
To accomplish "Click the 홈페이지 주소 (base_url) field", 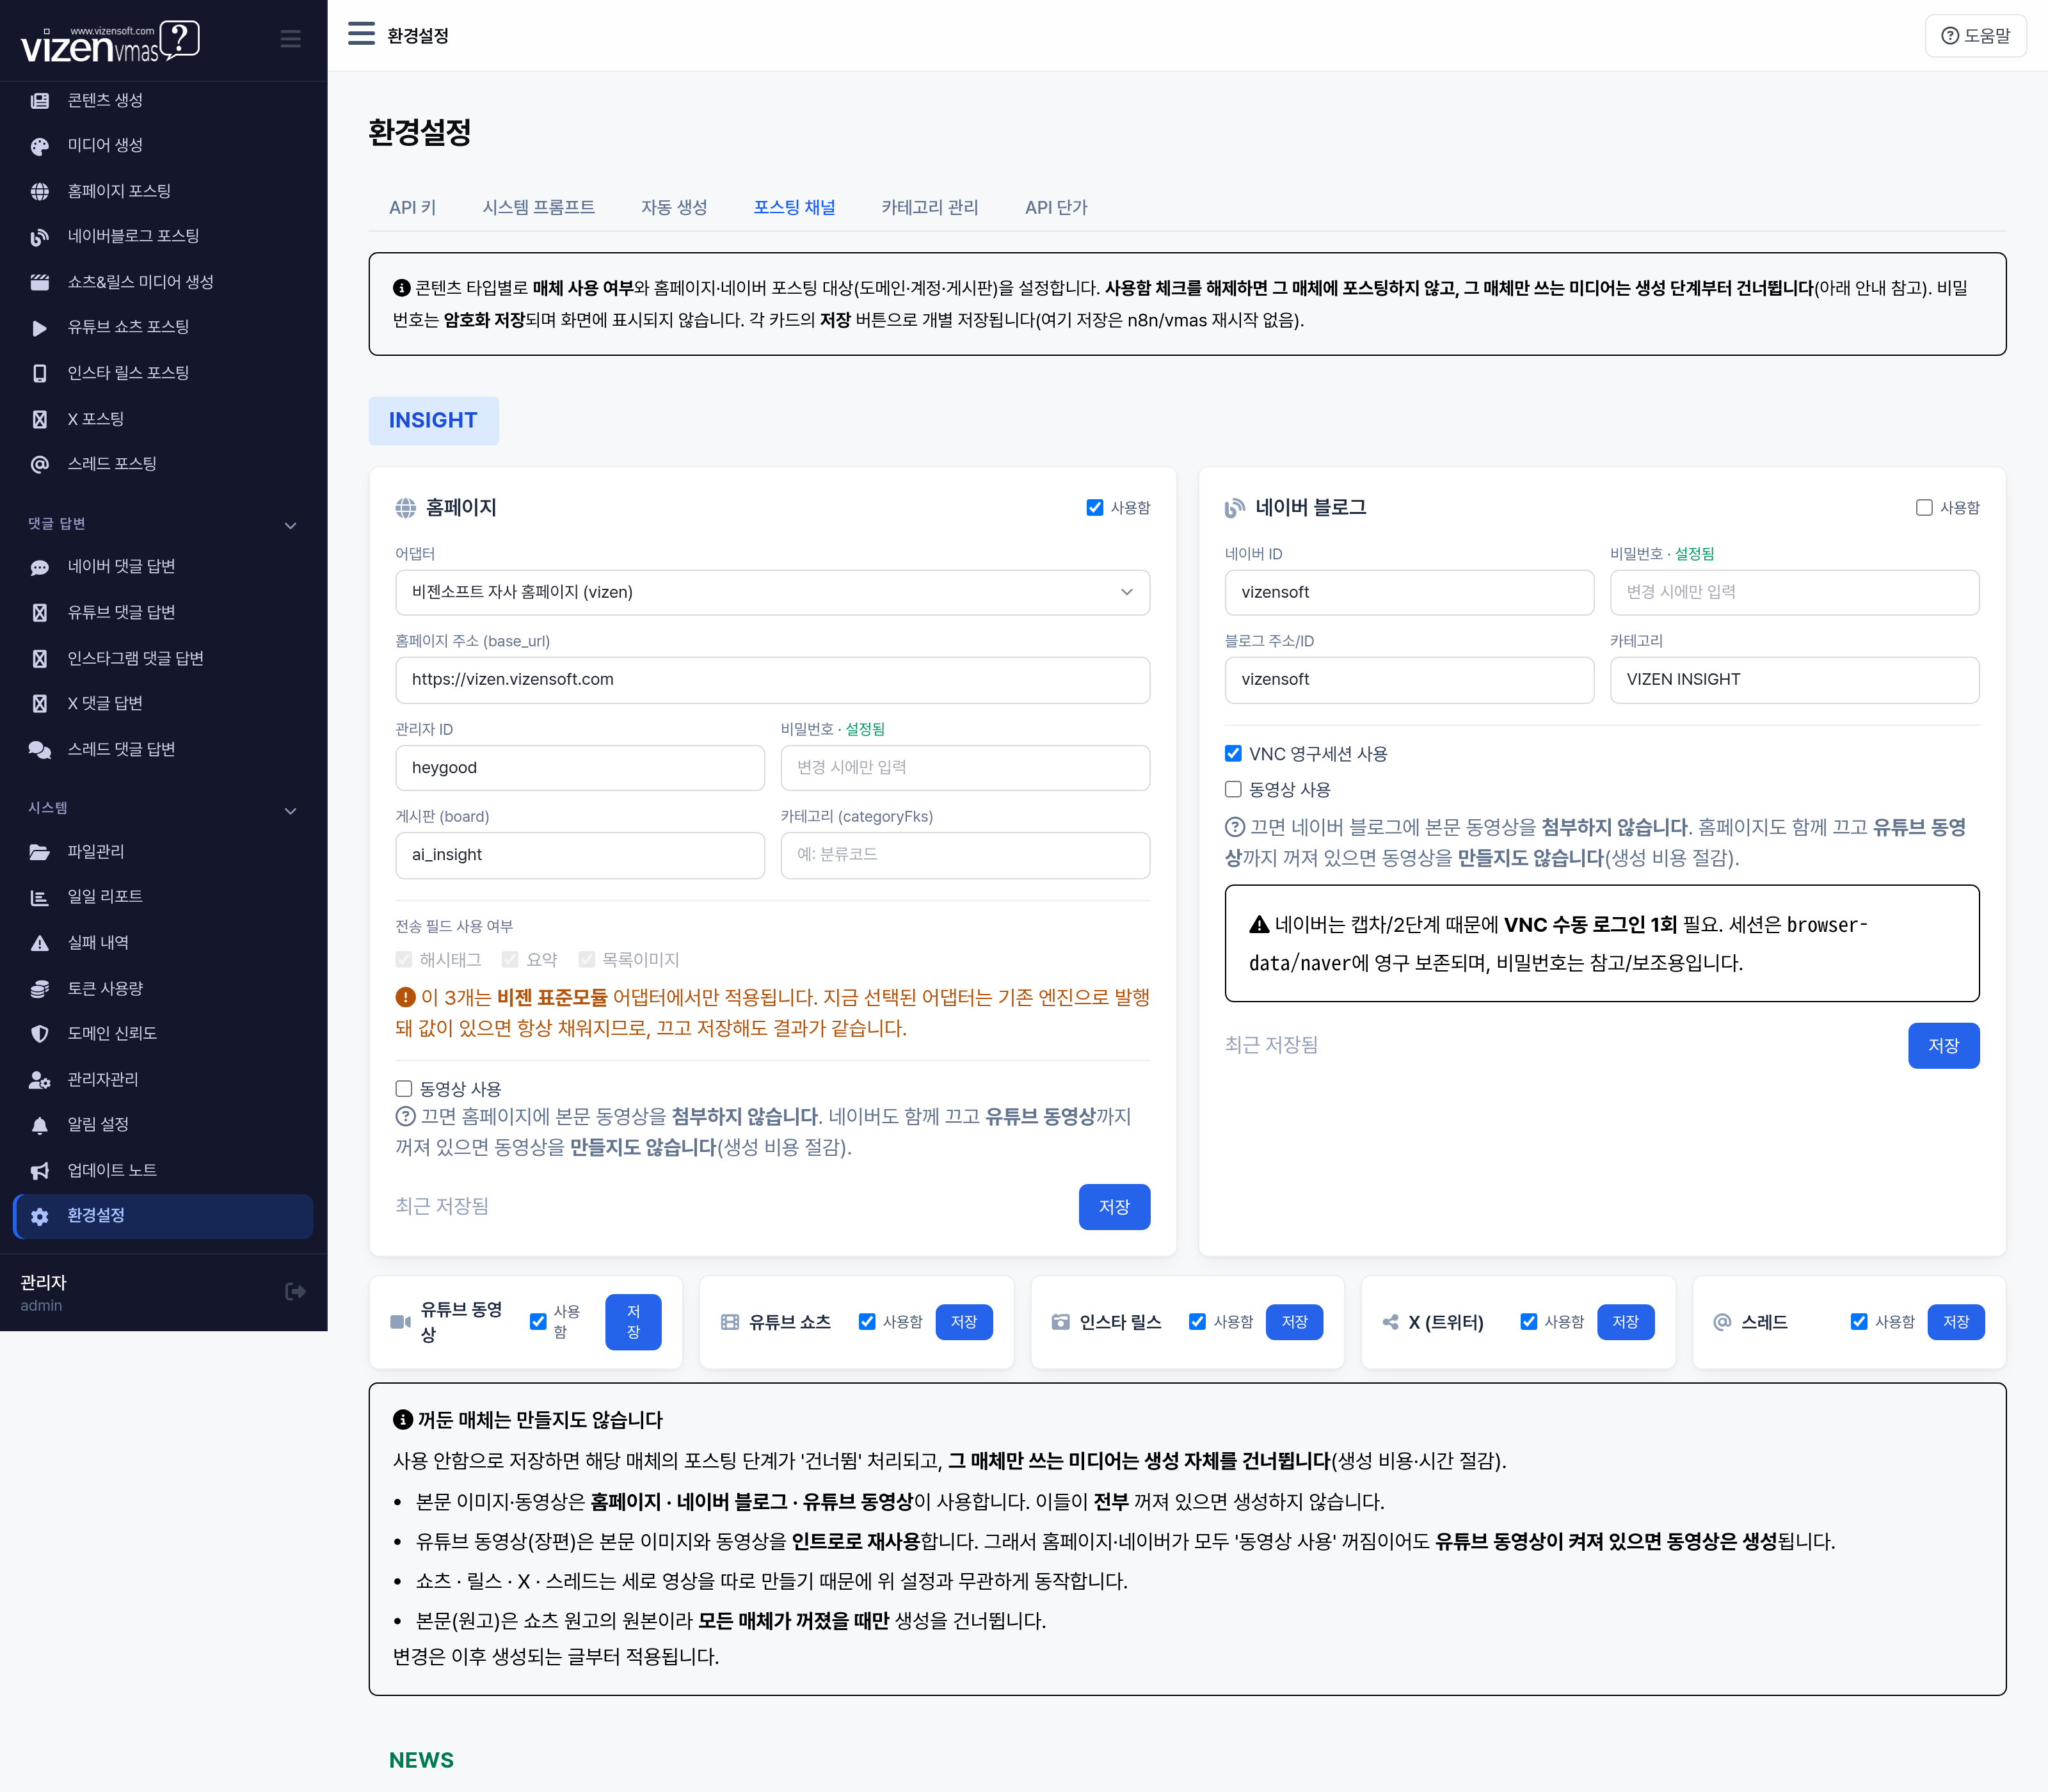I will coord(772,680).
